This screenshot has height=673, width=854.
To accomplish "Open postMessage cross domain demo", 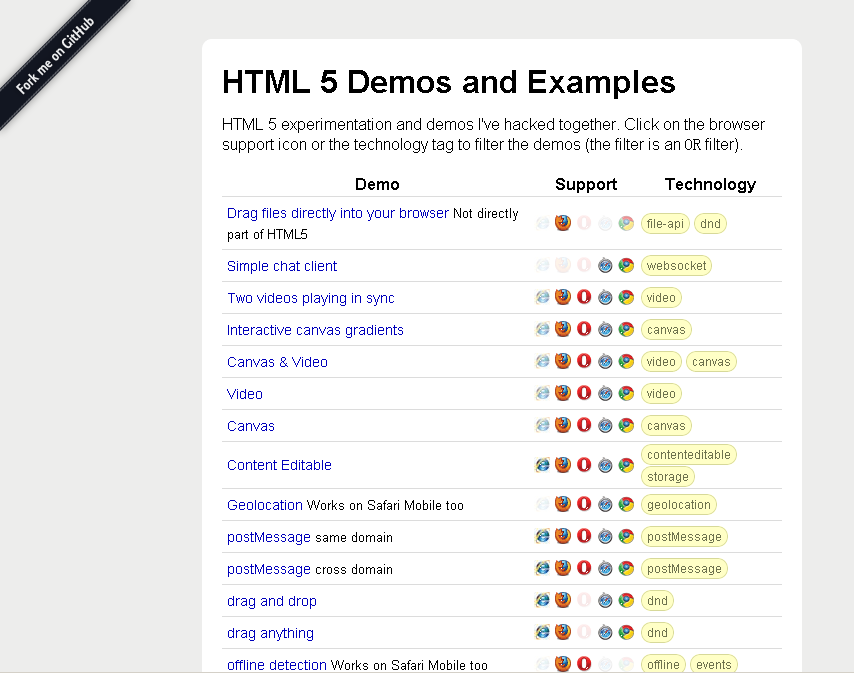I will tap(269, 569).
